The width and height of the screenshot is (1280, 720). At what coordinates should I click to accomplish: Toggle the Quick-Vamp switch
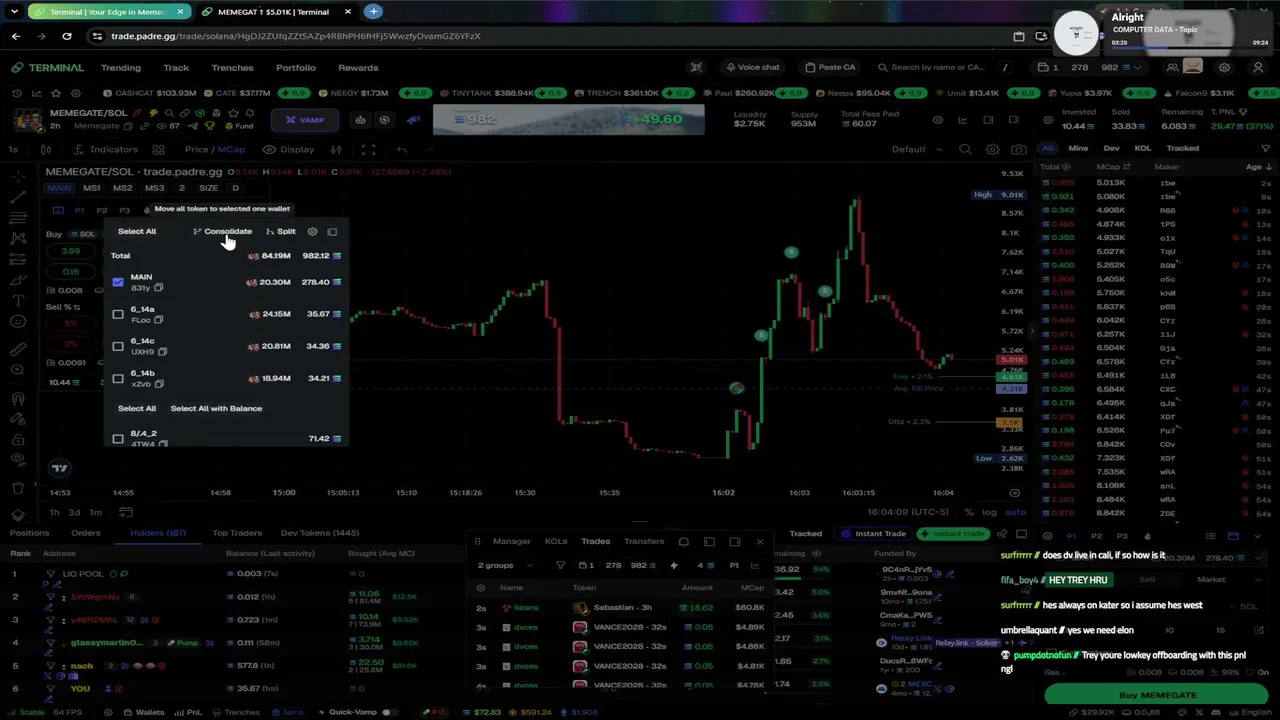pyautogui.click(x=387, y=712)
